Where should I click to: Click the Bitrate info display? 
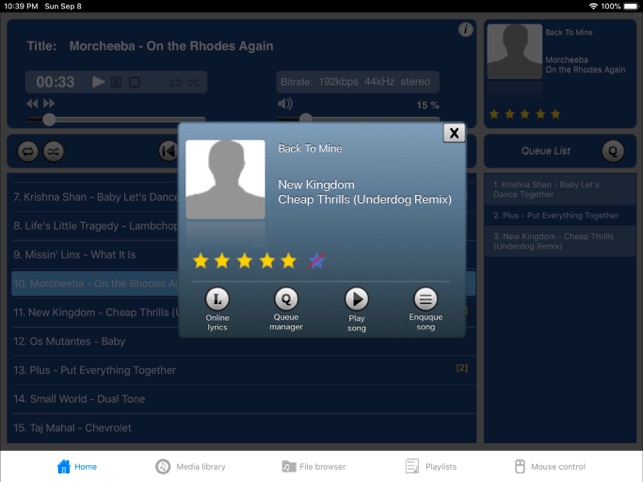[x=358, y=82]
